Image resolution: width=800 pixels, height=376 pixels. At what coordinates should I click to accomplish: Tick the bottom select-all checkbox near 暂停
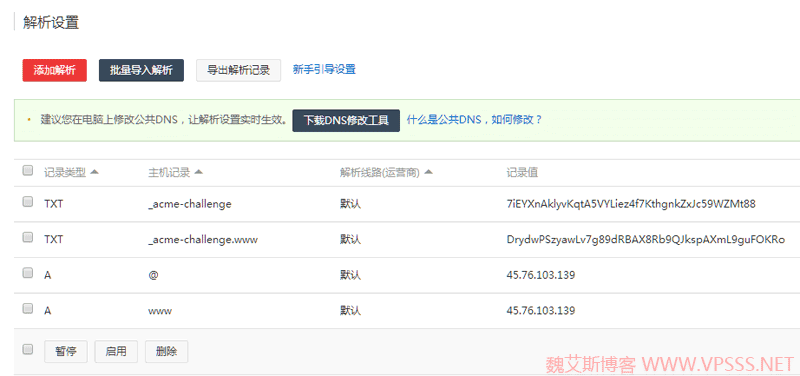(x=28, y=349)
